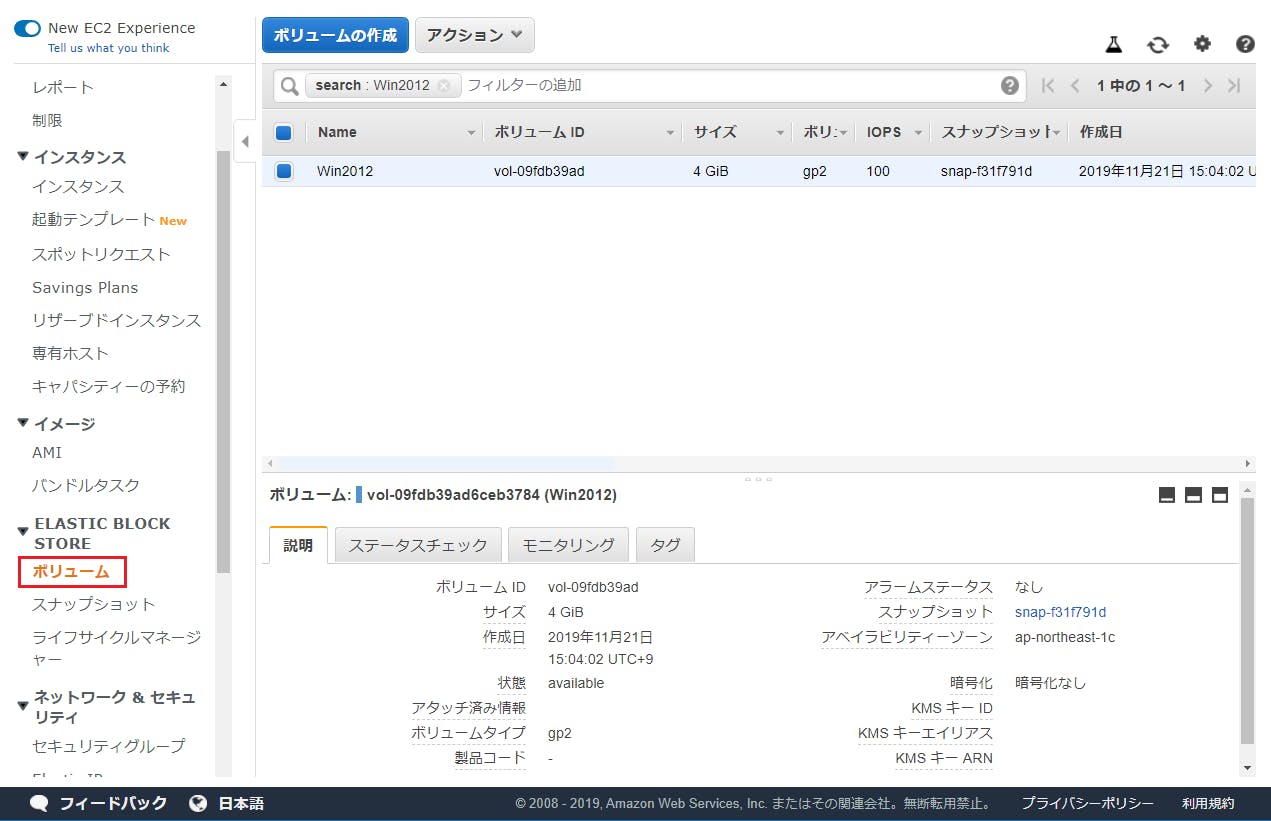Maximize the detail pane layout icon
The width and height of the screenshot is (1271, 821).
[x=1220, y=495]
